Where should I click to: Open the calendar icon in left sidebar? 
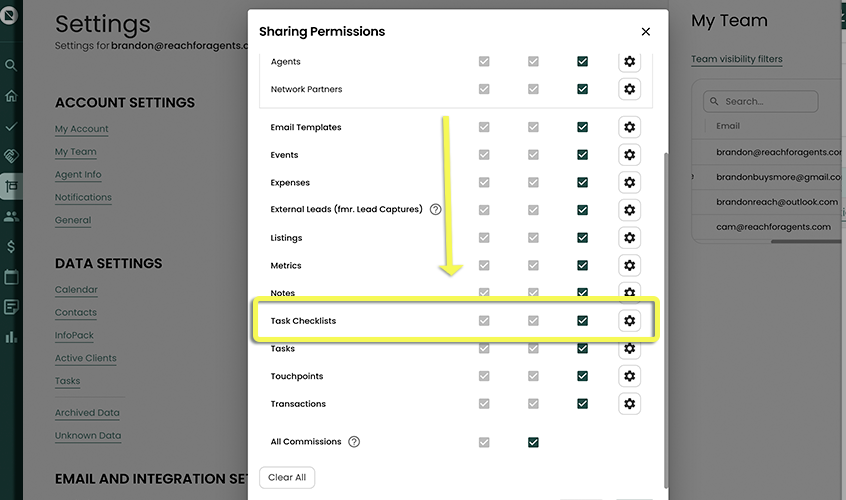tap(11, 277)
